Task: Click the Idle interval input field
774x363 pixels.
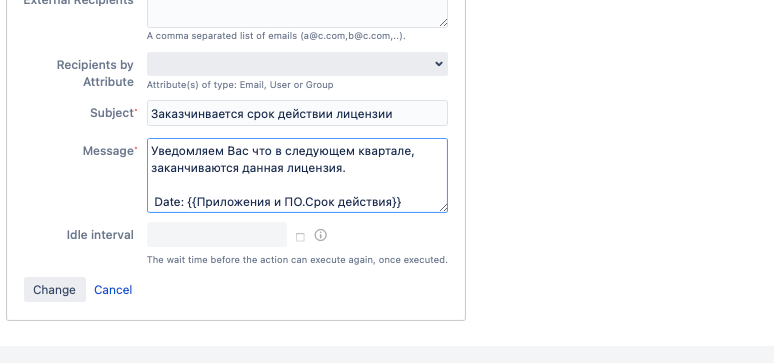Action: [x=217, y=235]
